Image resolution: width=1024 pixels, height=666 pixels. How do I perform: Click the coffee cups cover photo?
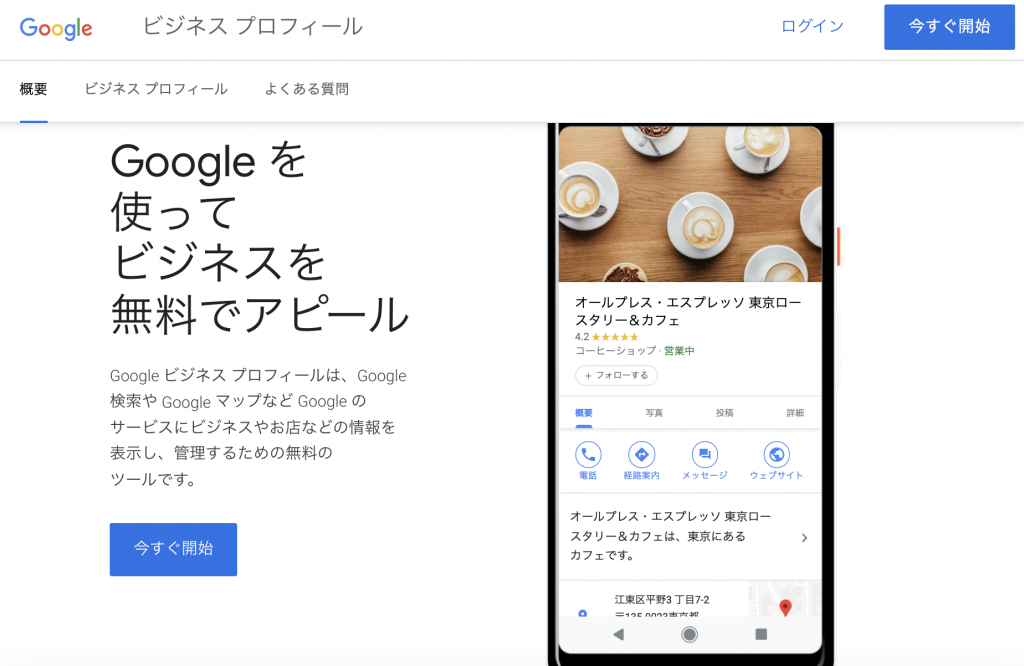click(690, 204)
